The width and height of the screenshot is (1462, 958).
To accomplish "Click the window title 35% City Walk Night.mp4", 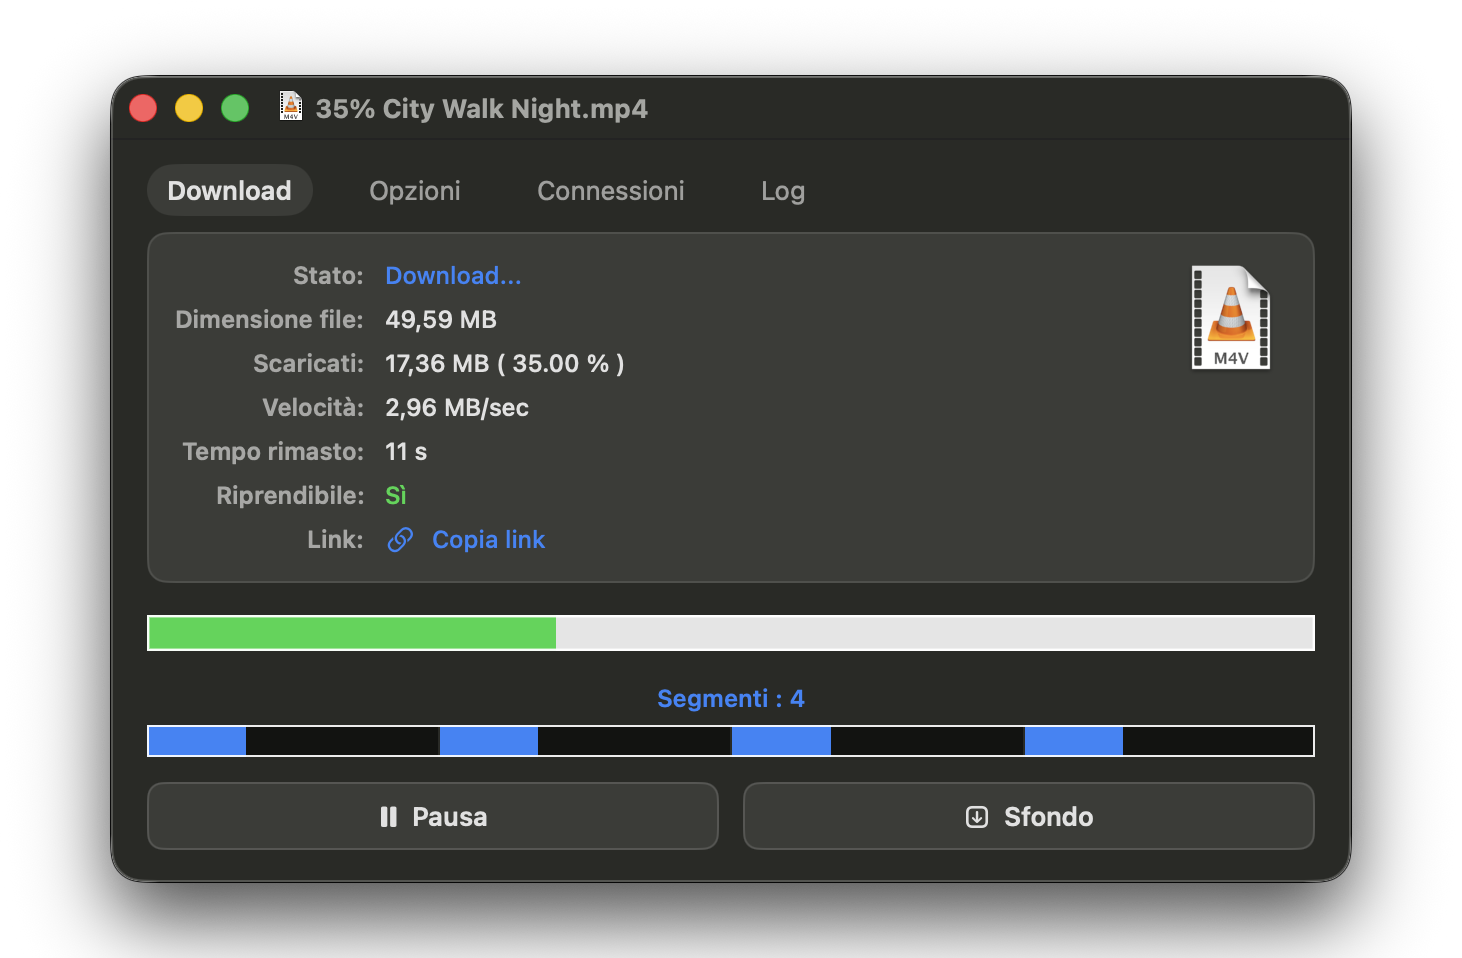I will [482, 108].
